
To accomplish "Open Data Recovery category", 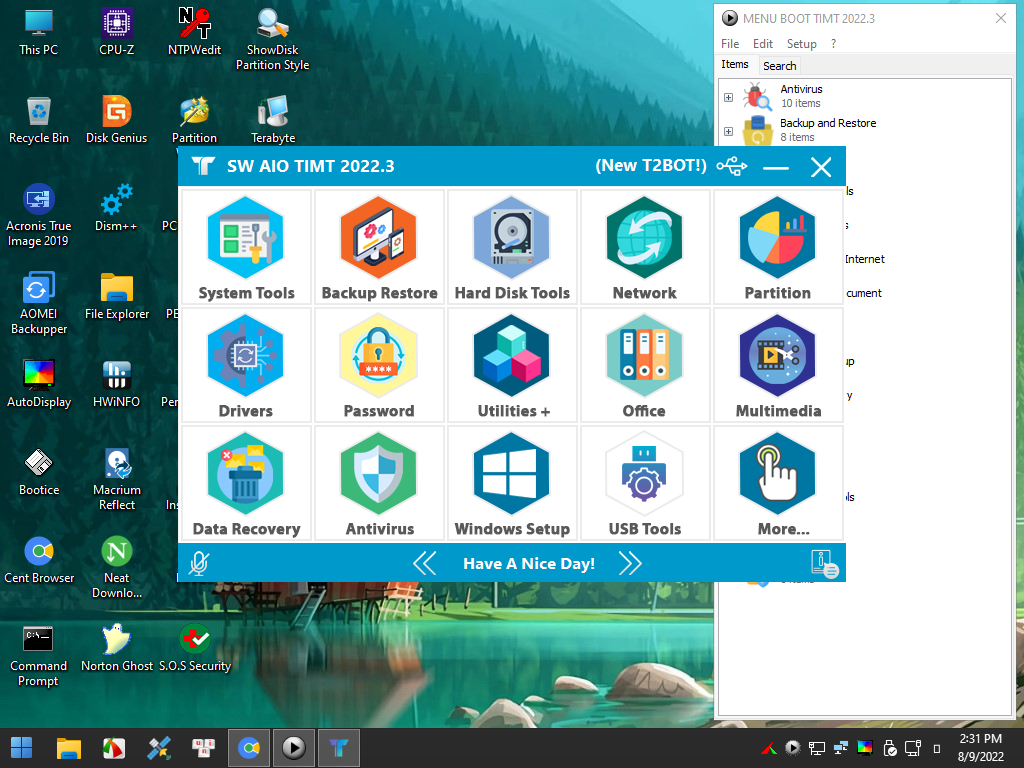I will pyautogui.click(x=246, y=483).
